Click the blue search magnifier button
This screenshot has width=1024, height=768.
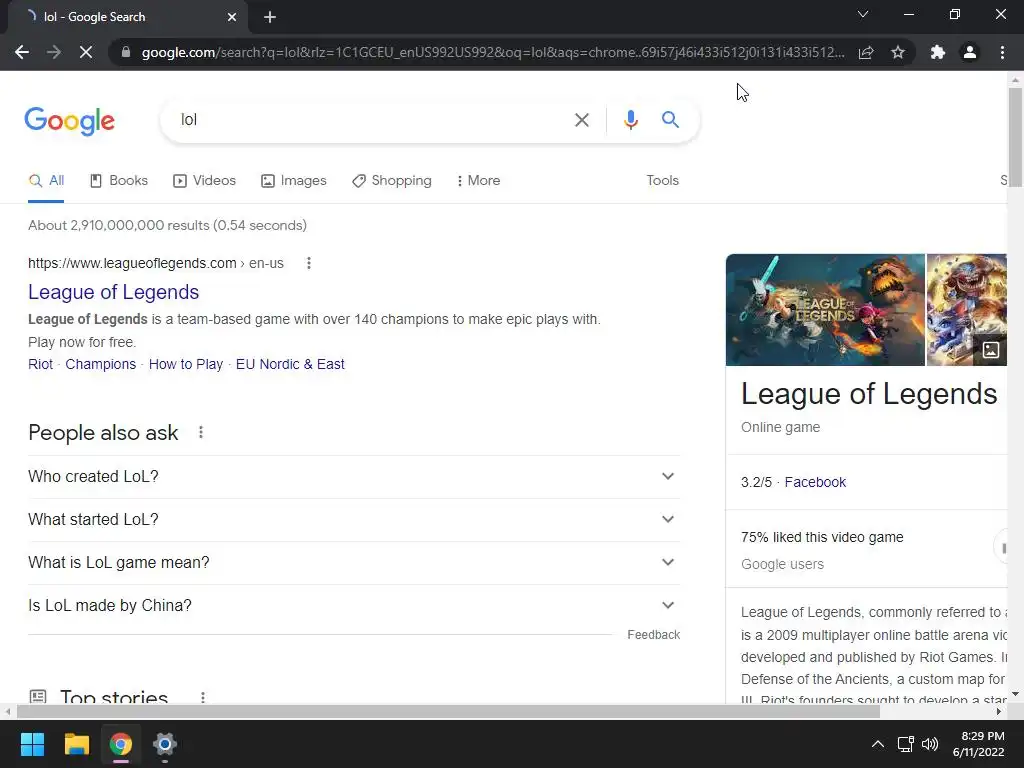(670, 120)
